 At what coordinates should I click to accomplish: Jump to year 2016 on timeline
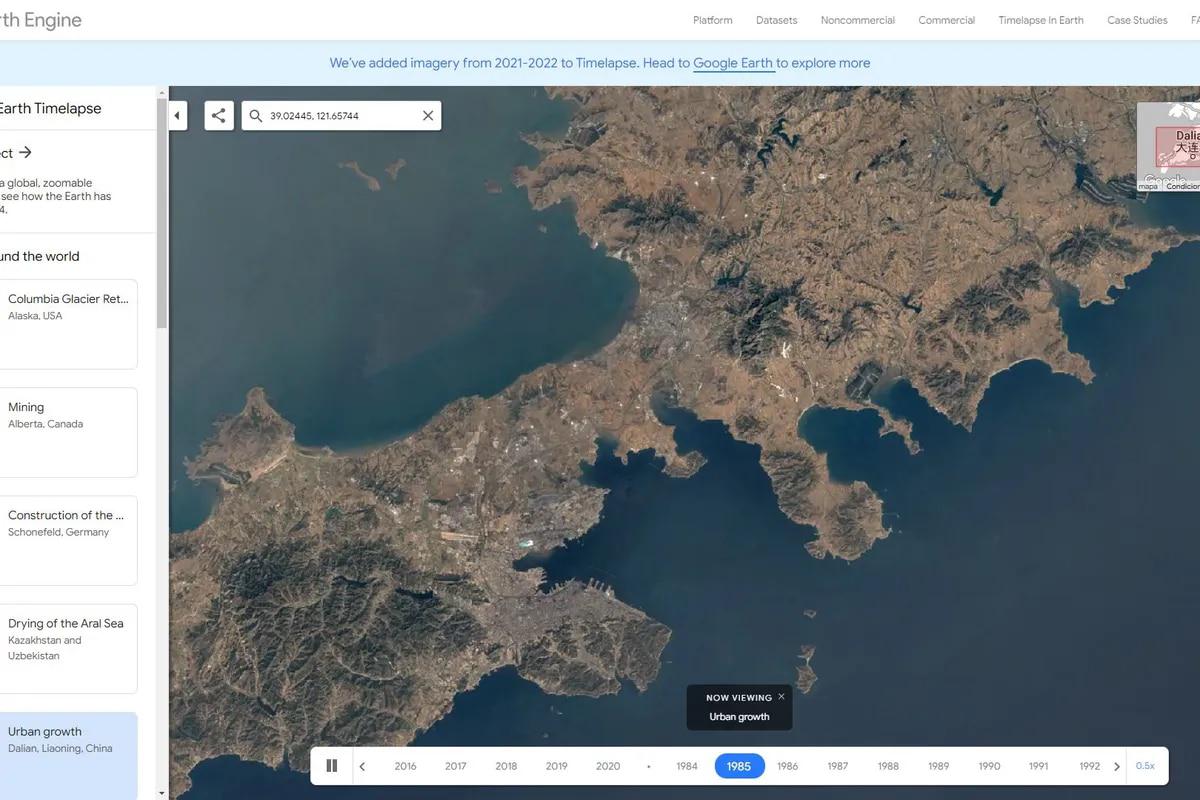click(x=405, y=766)
